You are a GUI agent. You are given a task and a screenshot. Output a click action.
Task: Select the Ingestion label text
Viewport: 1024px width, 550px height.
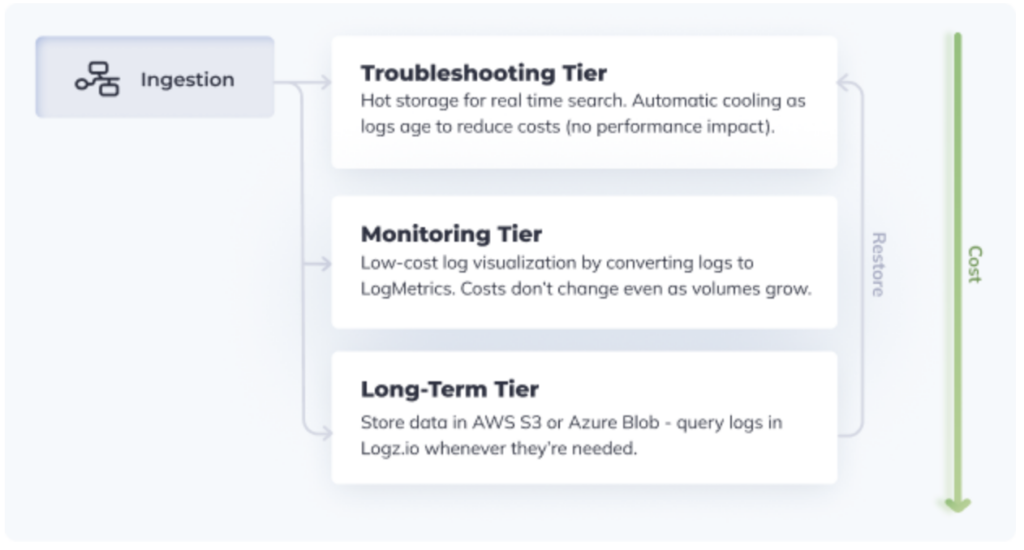[187, 79]
